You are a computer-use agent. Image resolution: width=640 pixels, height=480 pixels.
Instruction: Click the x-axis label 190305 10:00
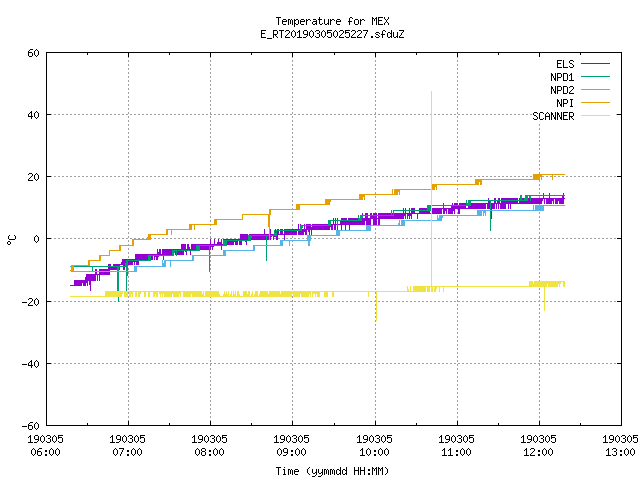tap(374, 446)
